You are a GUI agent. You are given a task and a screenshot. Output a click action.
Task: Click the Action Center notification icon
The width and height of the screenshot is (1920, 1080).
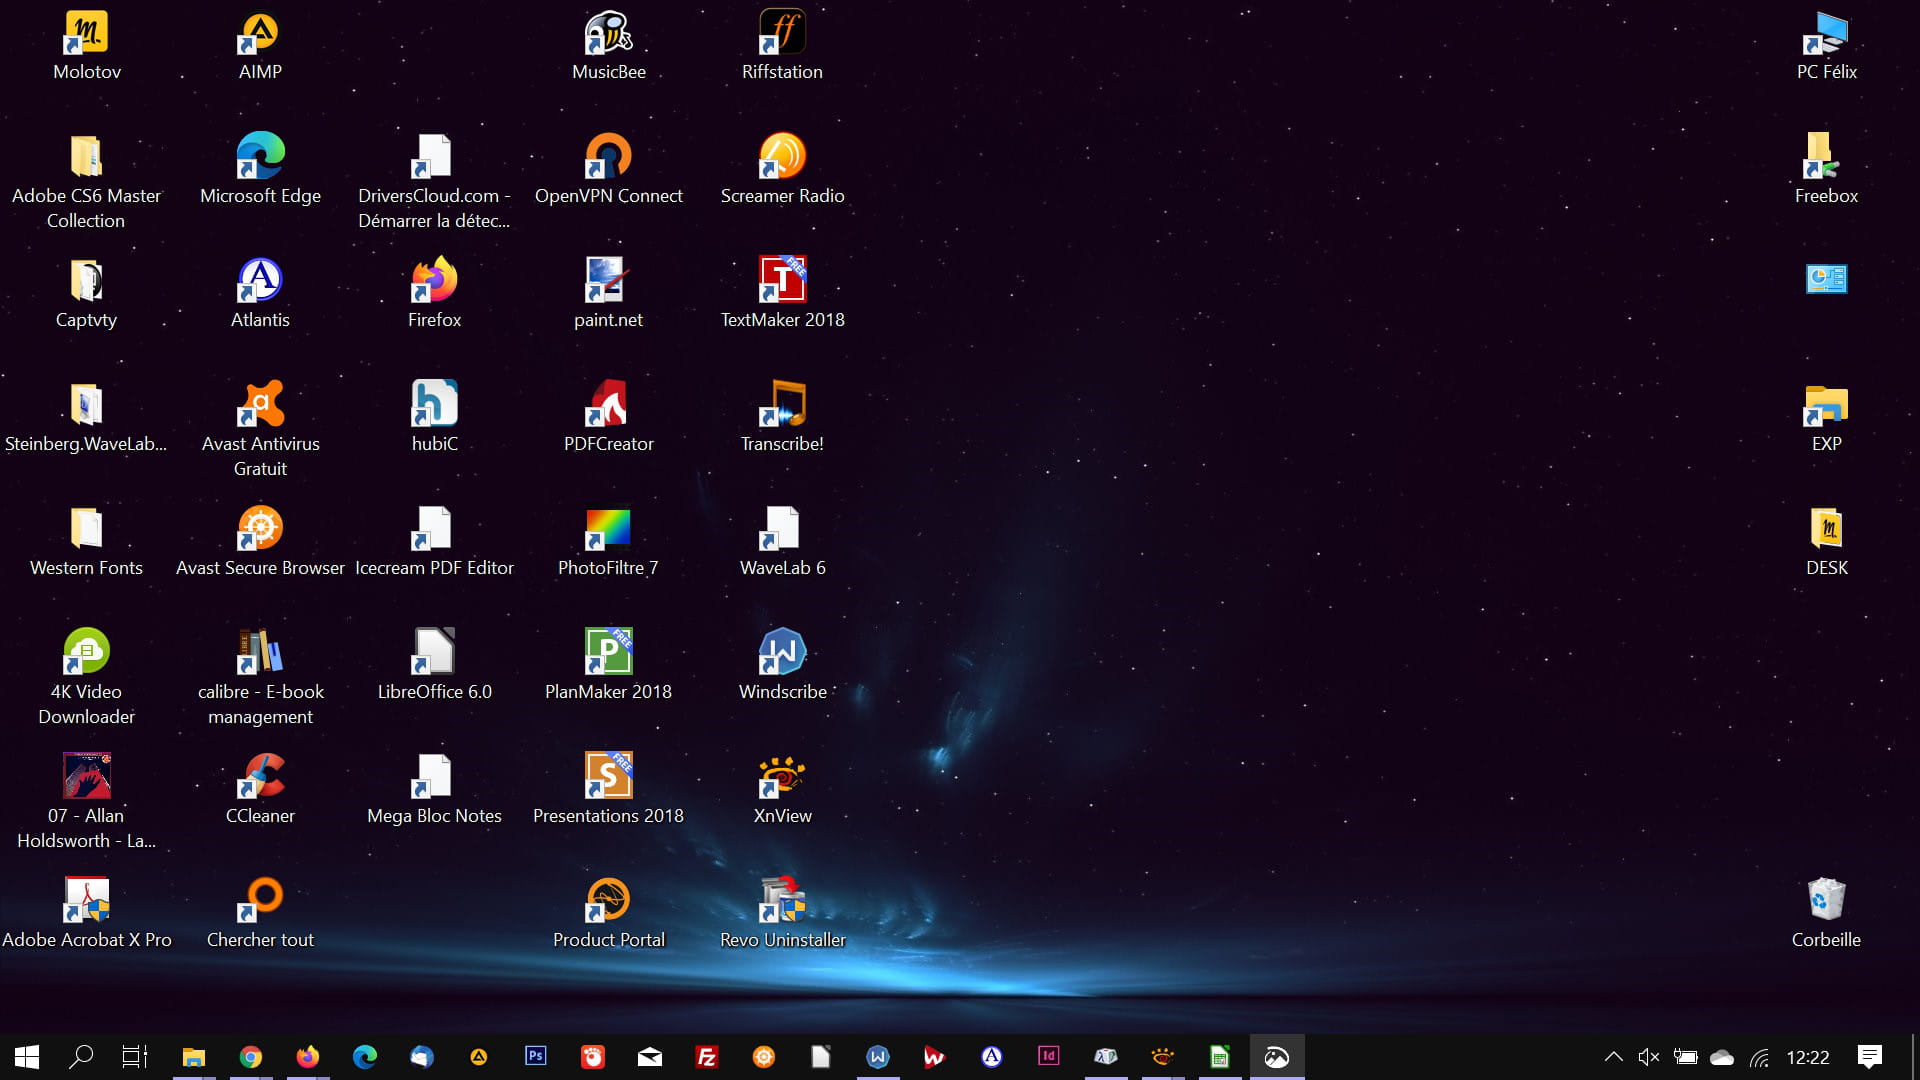(x=1873, y=1056)
